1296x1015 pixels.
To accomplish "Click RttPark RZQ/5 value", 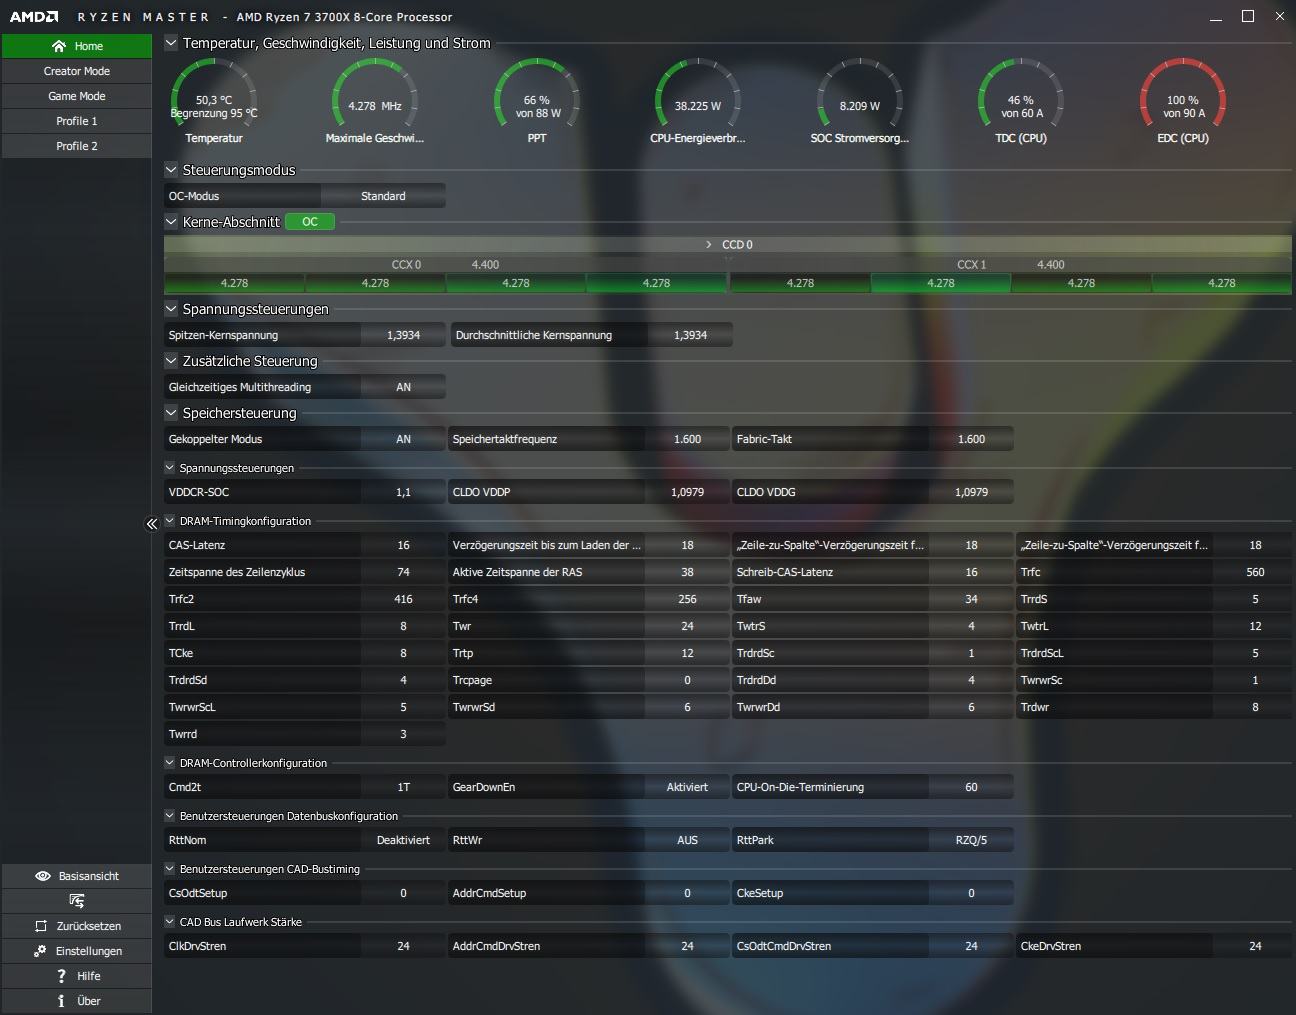I will (x=971, y=840).
